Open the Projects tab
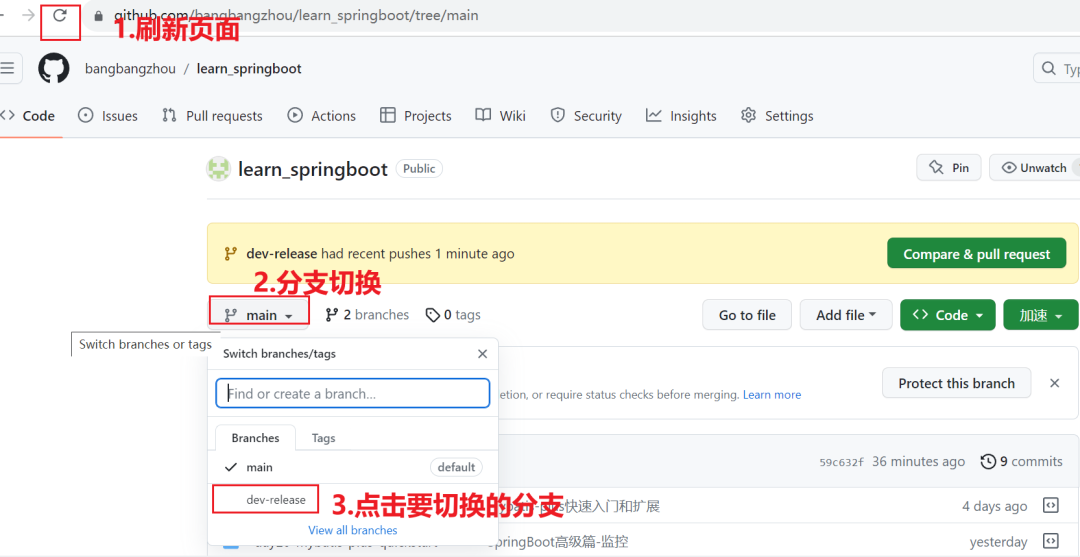The width and height of the screenshot is (1080, 557). [415, 116]
